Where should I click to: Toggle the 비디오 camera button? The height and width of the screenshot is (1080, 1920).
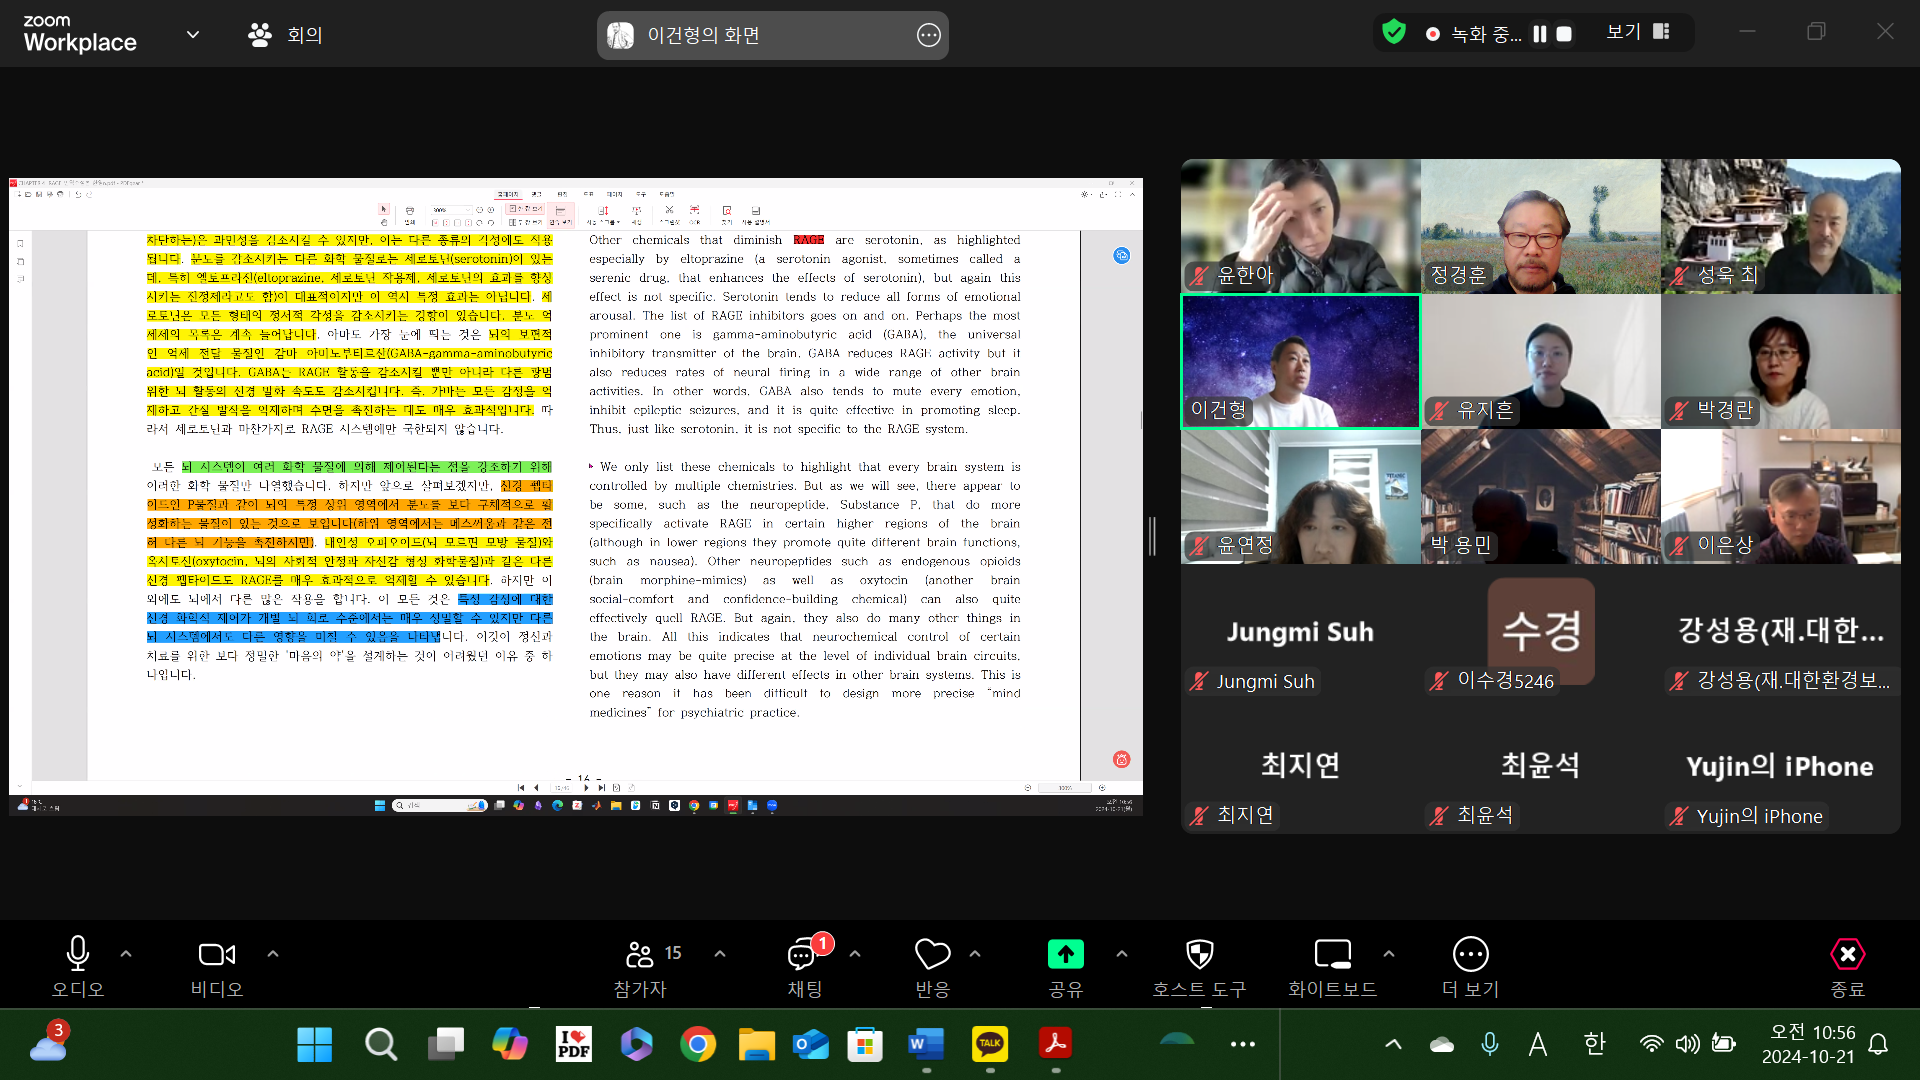[217, 967]
